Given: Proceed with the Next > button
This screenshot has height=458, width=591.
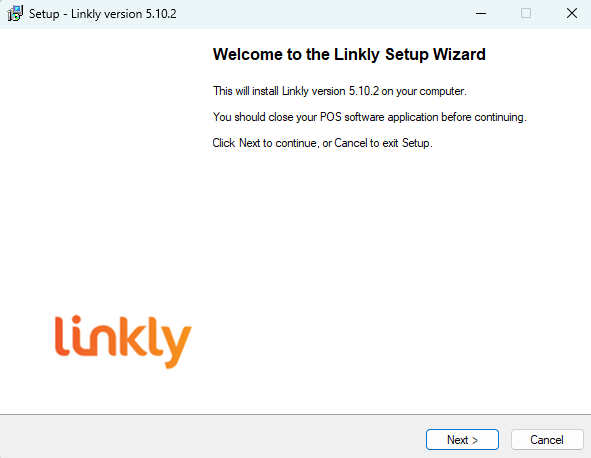Looking at the screenshot, I should pos(462,440).
